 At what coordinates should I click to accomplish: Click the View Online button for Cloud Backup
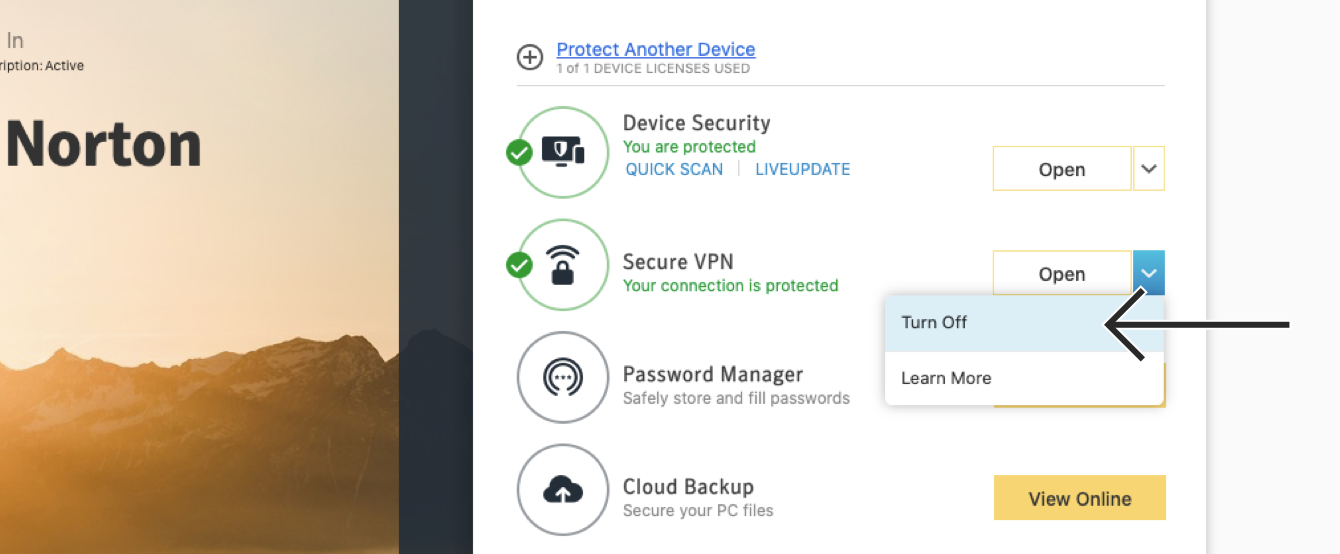1080,498
